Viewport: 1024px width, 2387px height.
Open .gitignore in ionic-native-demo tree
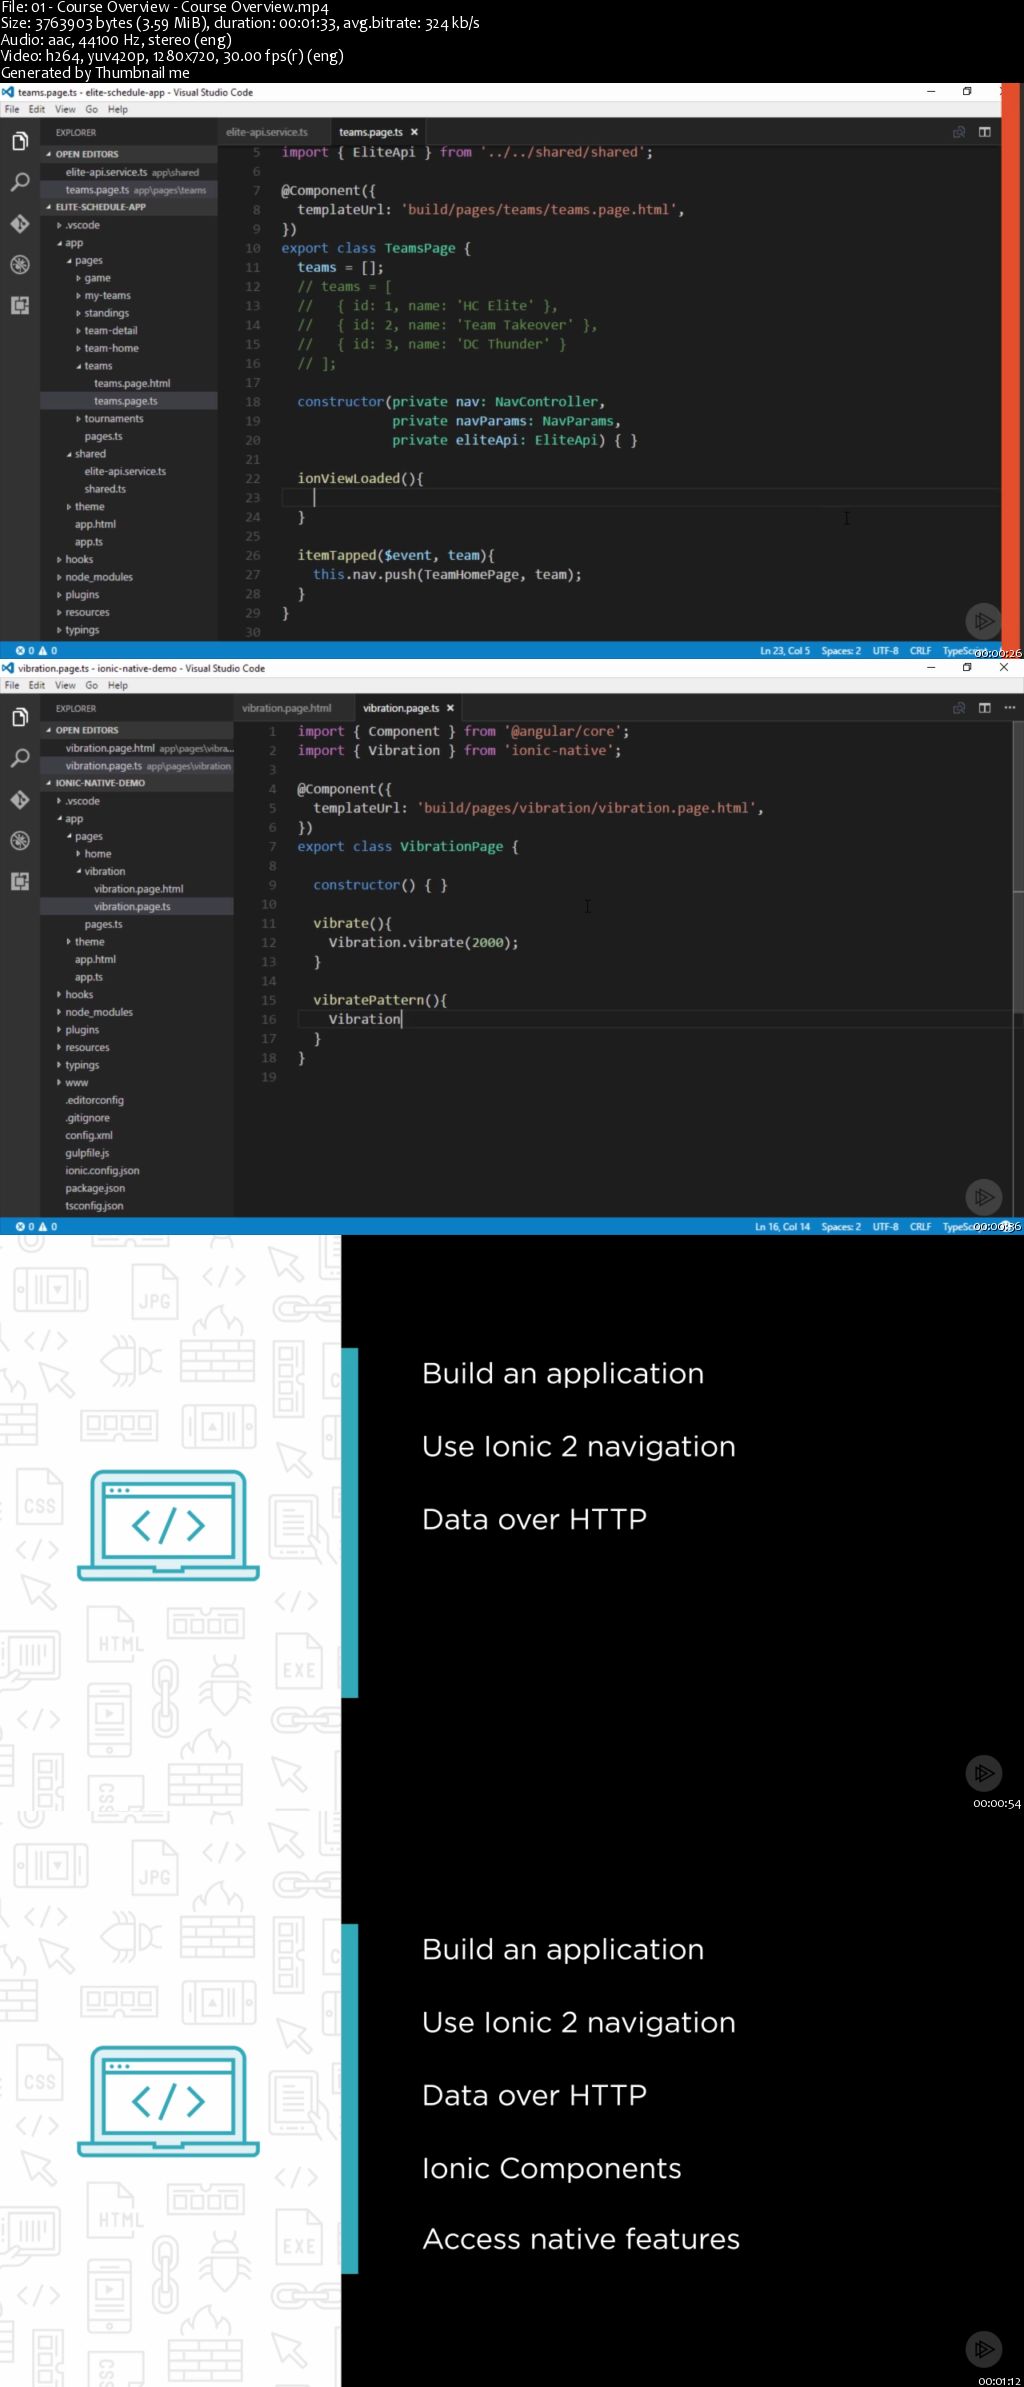click(87, 1118)
